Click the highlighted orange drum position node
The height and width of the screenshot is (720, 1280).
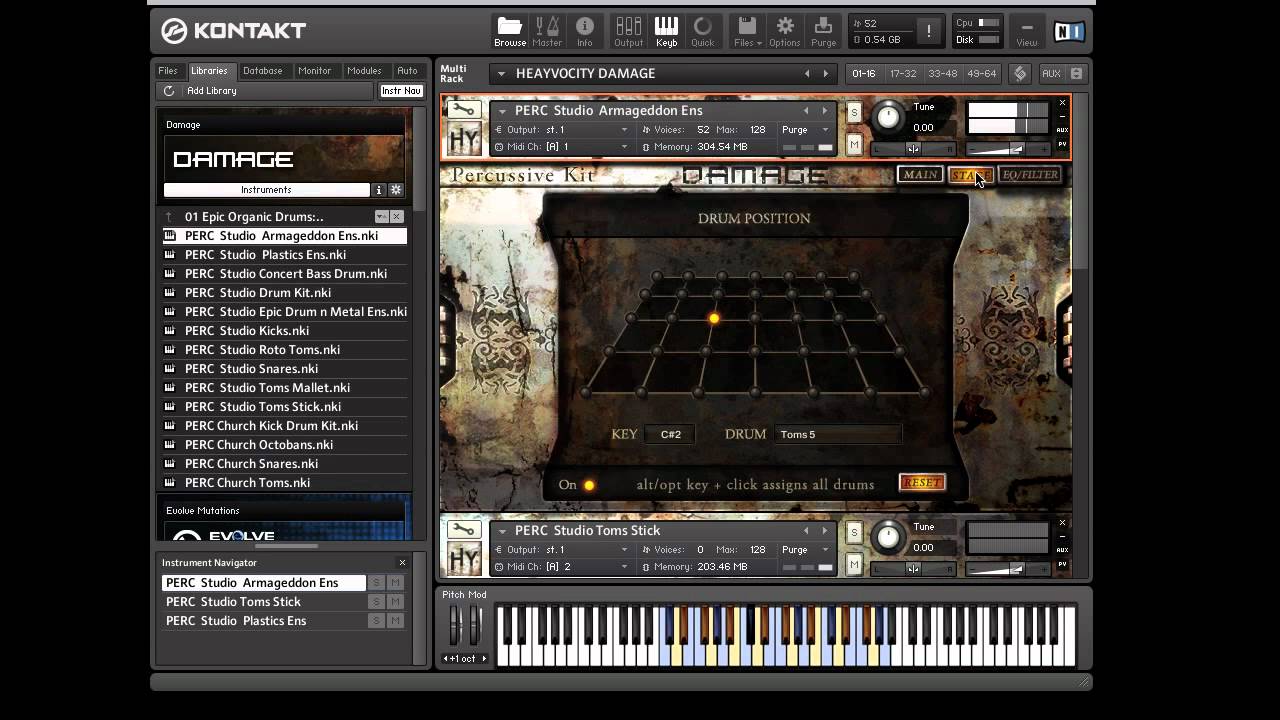[714, 319]
